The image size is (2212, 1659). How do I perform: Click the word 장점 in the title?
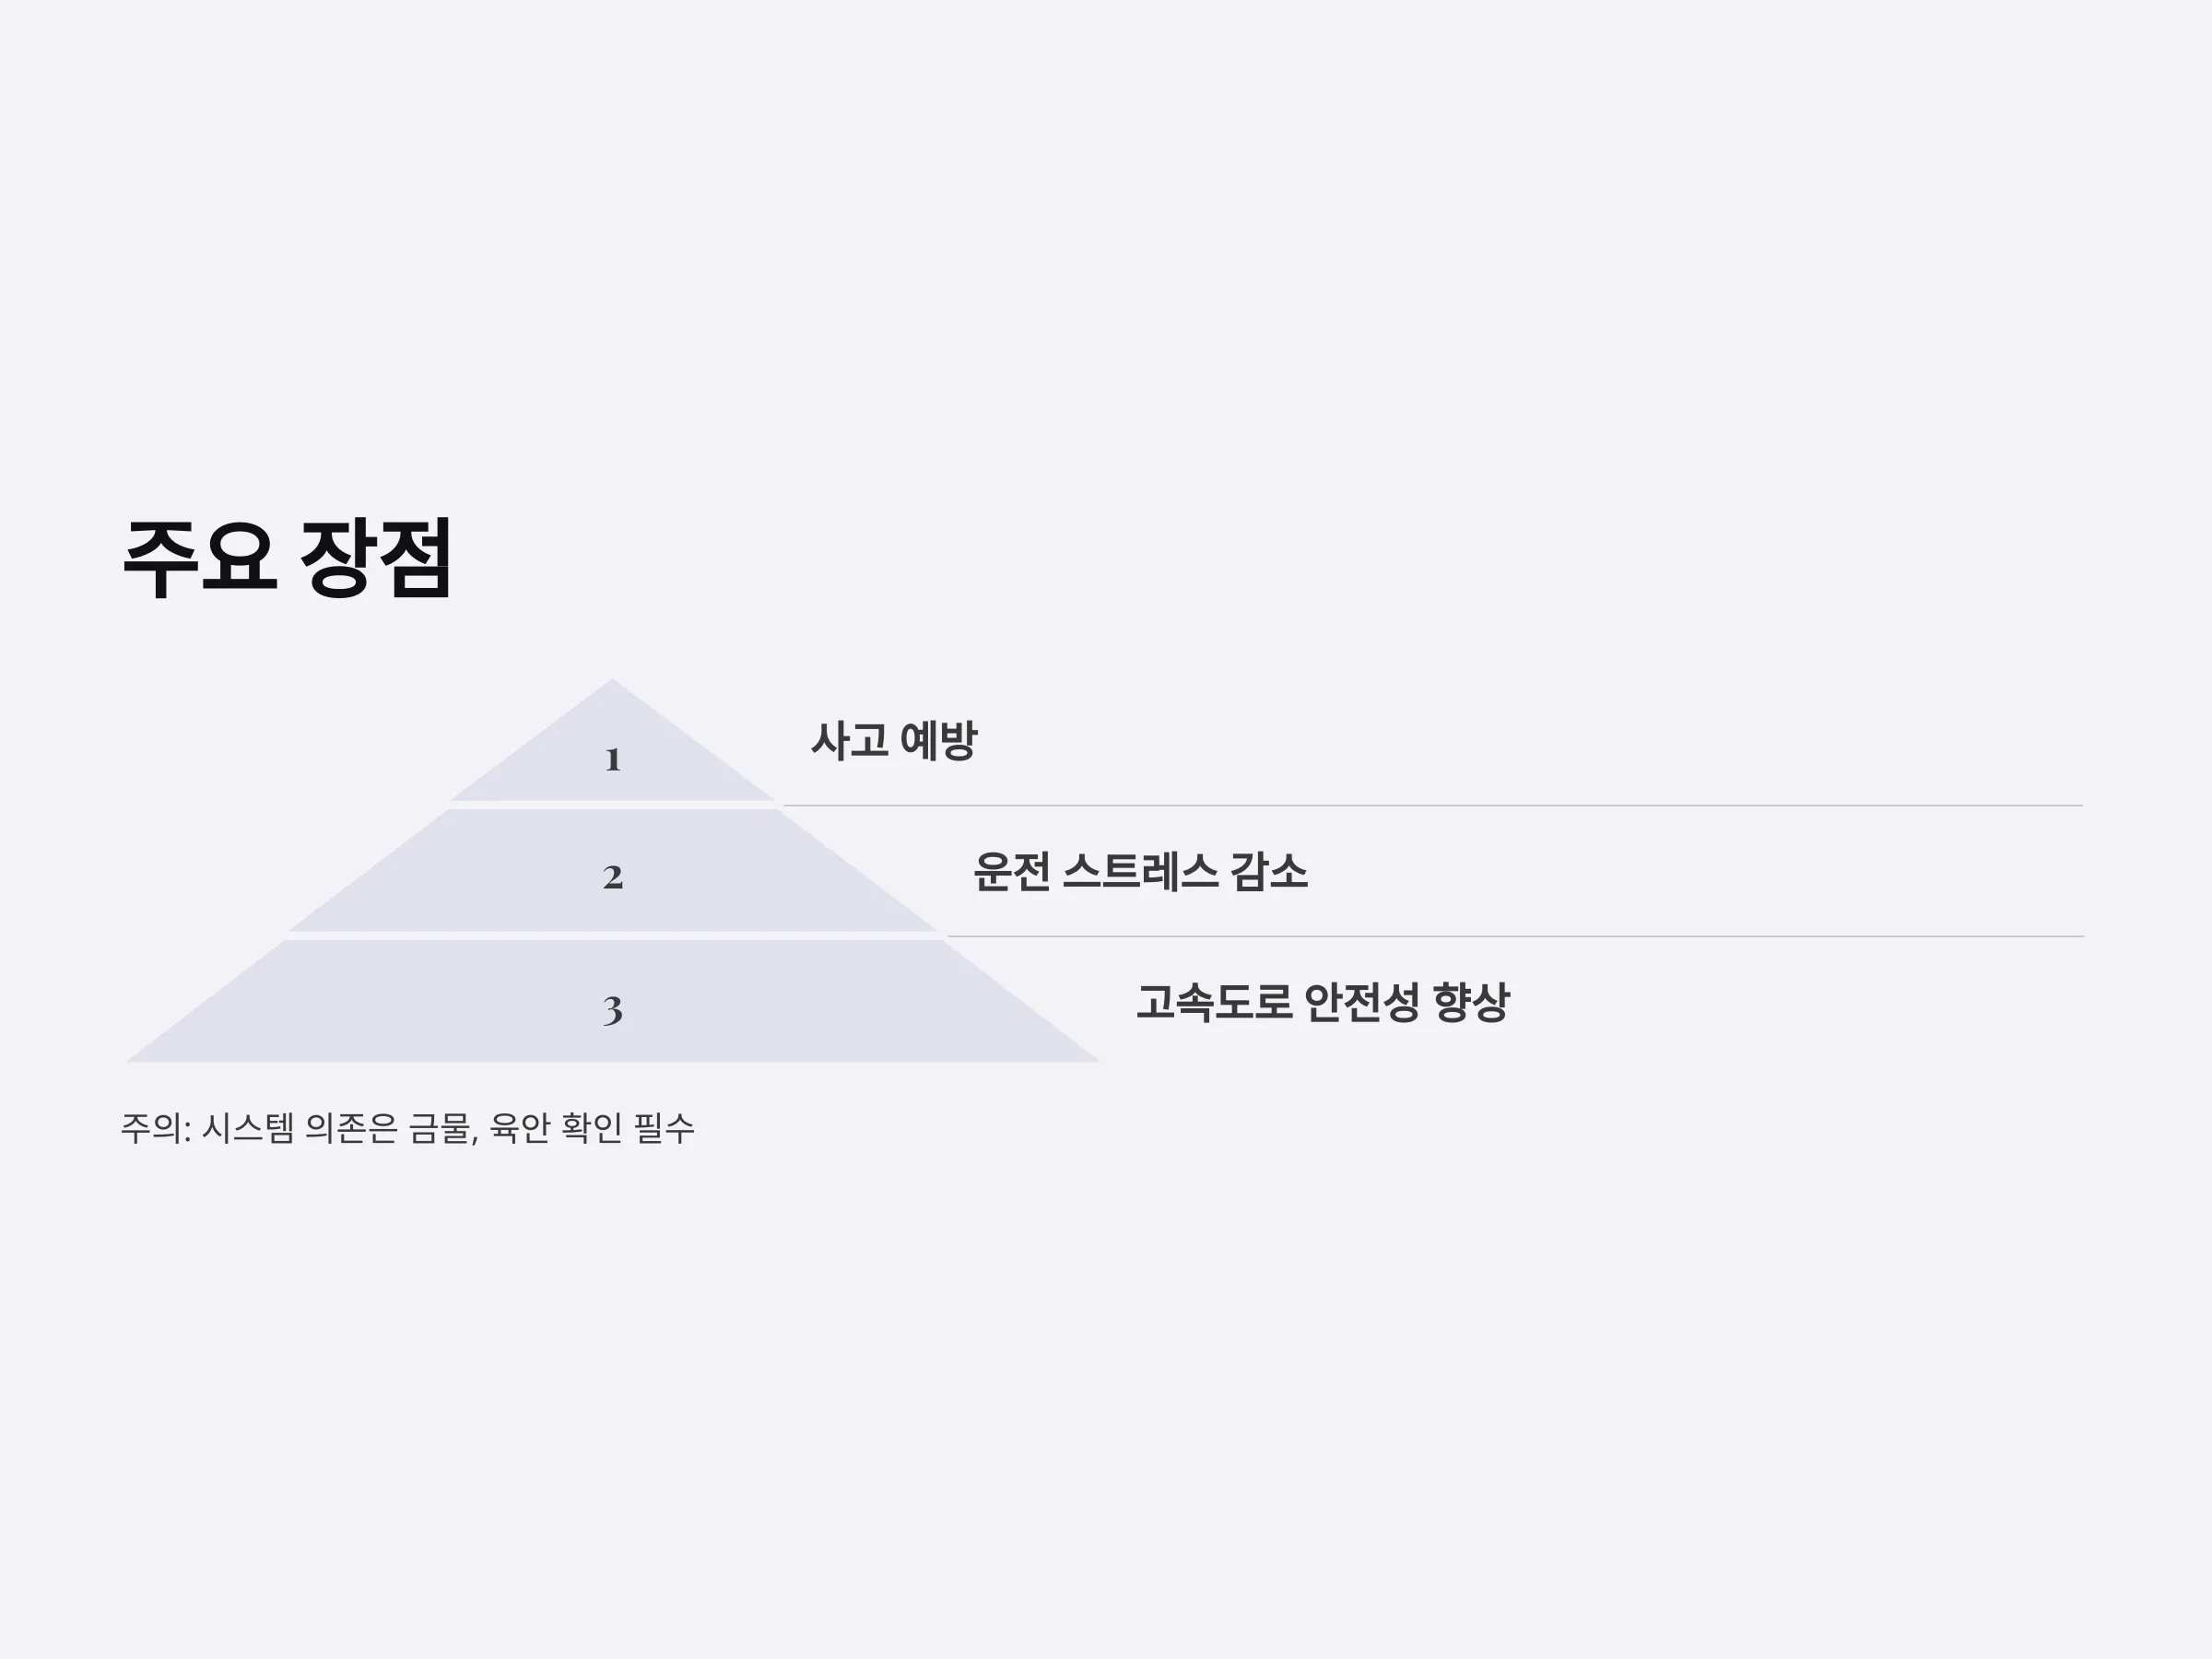(376, 558)
